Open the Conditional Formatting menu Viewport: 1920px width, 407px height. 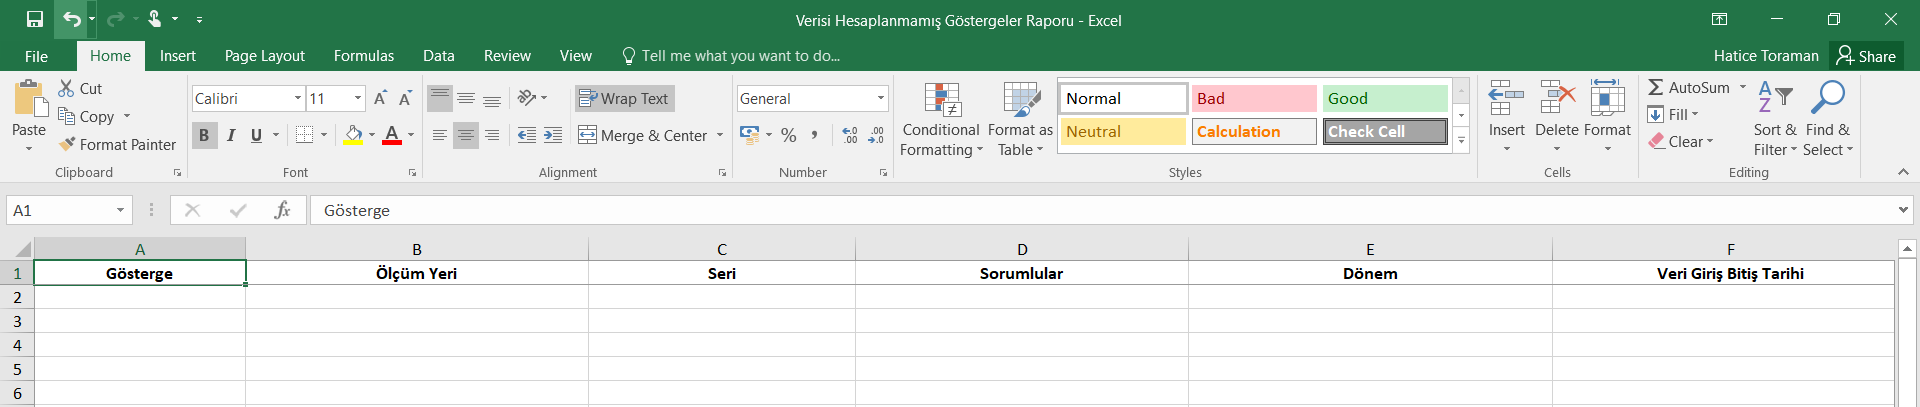click(x=940, y=120)
